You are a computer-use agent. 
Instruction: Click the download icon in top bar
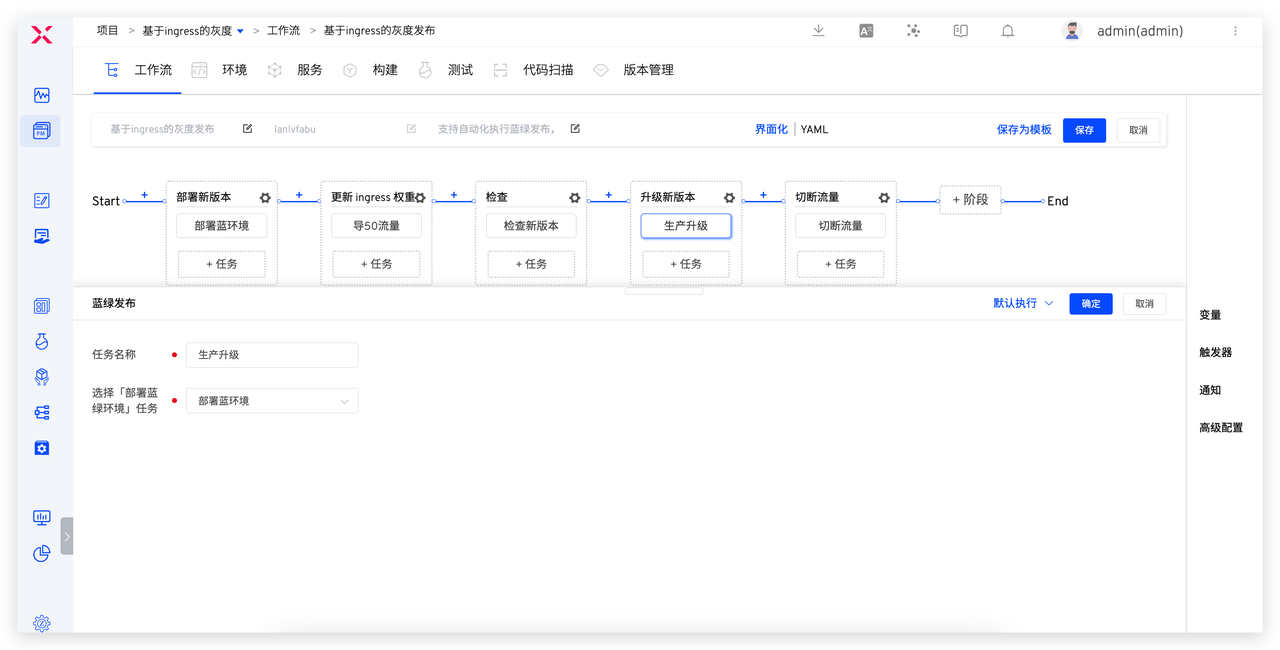[818, 31]
